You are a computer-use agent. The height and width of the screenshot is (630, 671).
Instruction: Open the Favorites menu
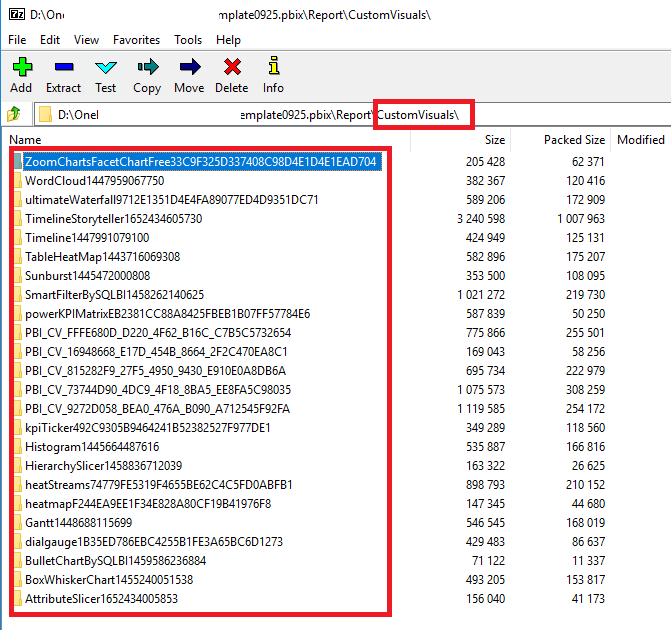pos(137,40)
